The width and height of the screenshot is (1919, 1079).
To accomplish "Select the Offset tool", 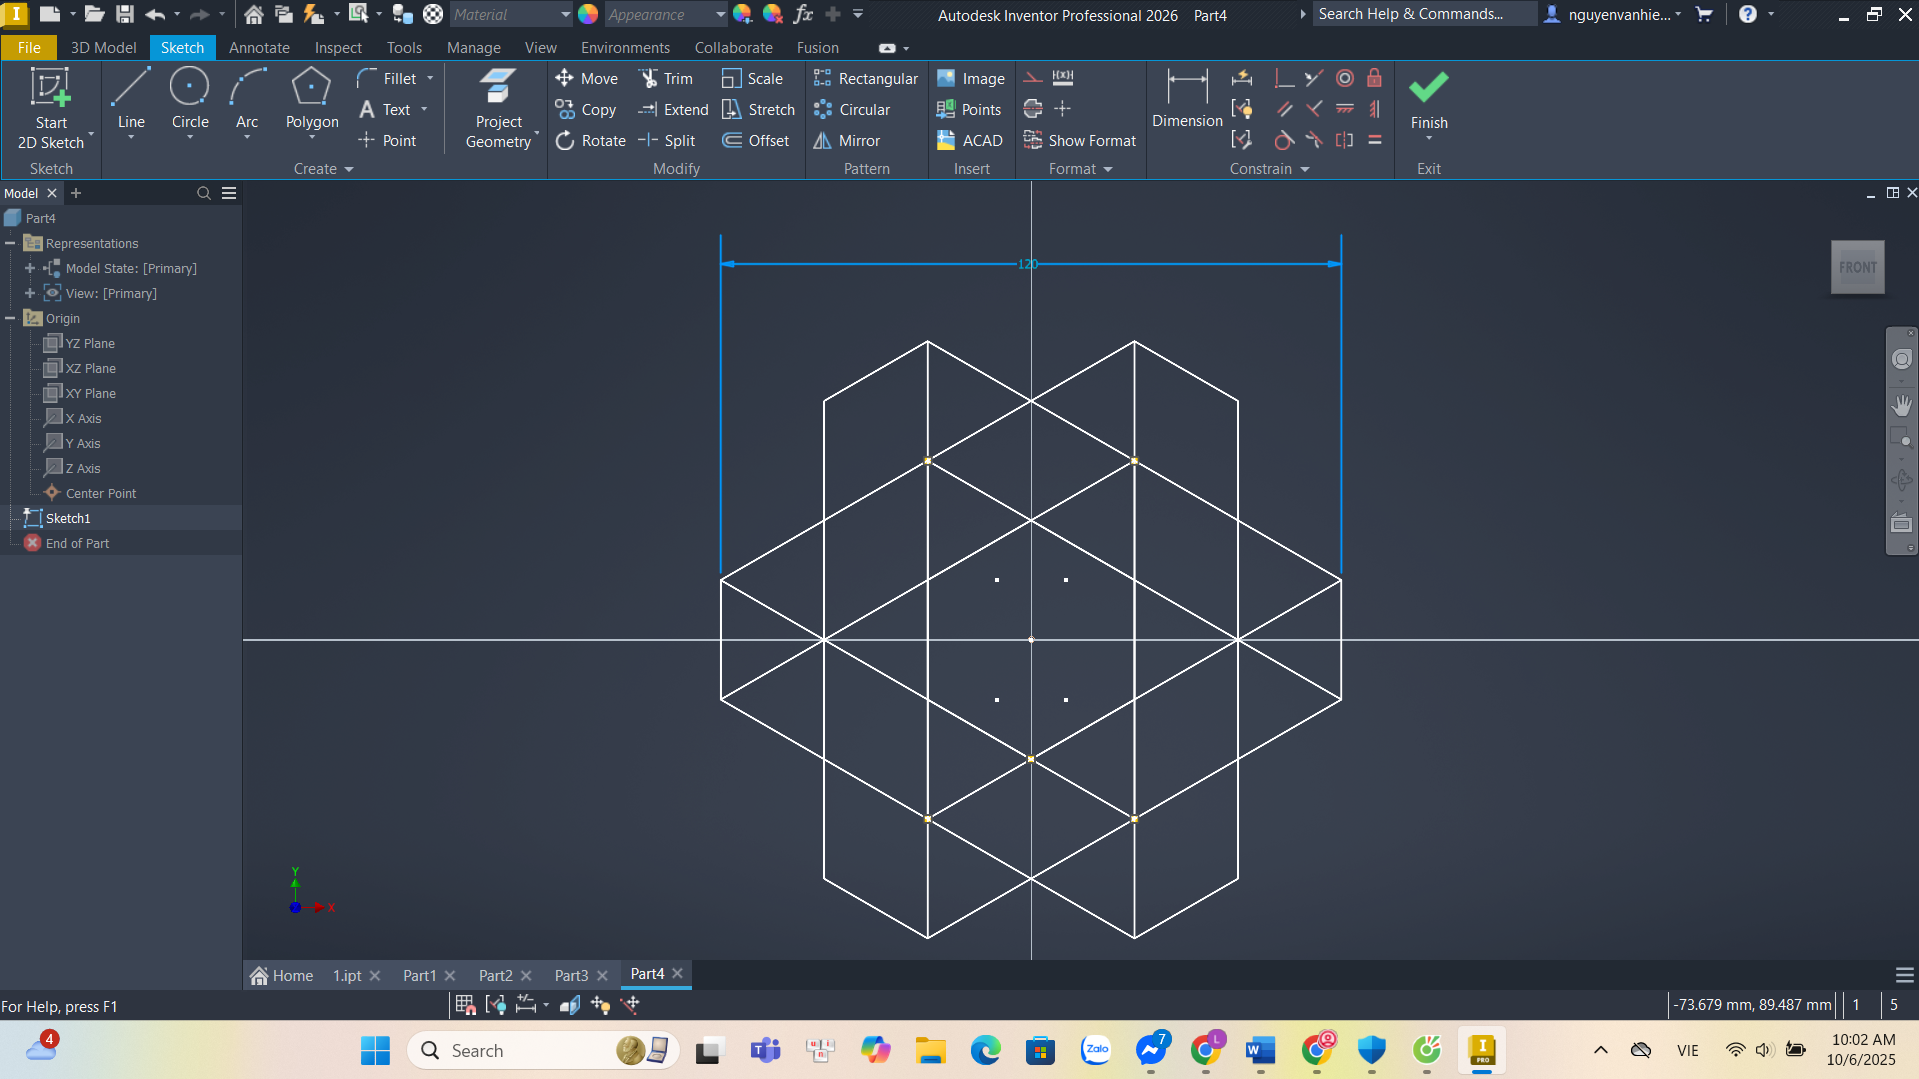I will pyautogui.click(x=756, y=141).
